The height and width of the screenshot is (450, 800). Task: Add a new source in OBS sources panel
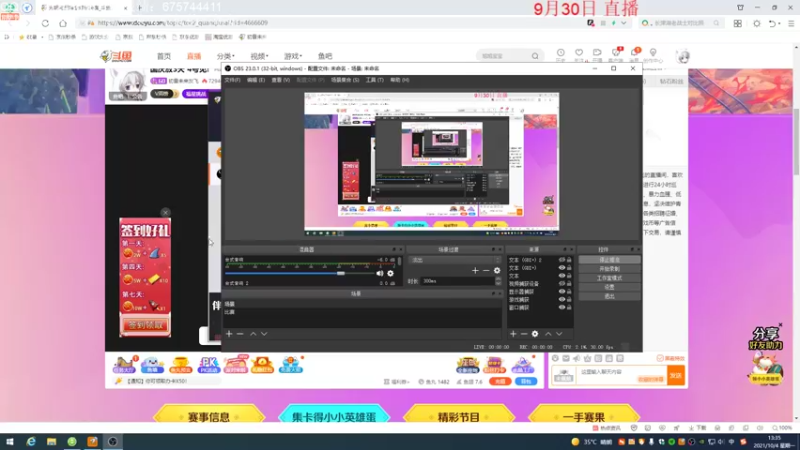[513, 334]
